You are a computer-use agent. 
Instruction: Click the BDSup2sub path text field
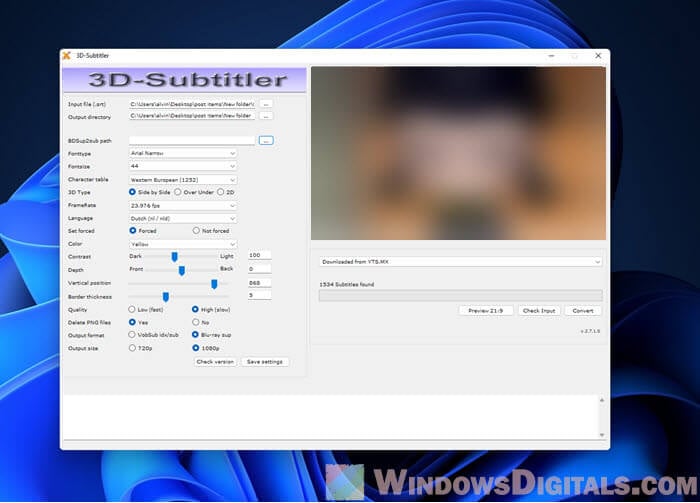192,141
